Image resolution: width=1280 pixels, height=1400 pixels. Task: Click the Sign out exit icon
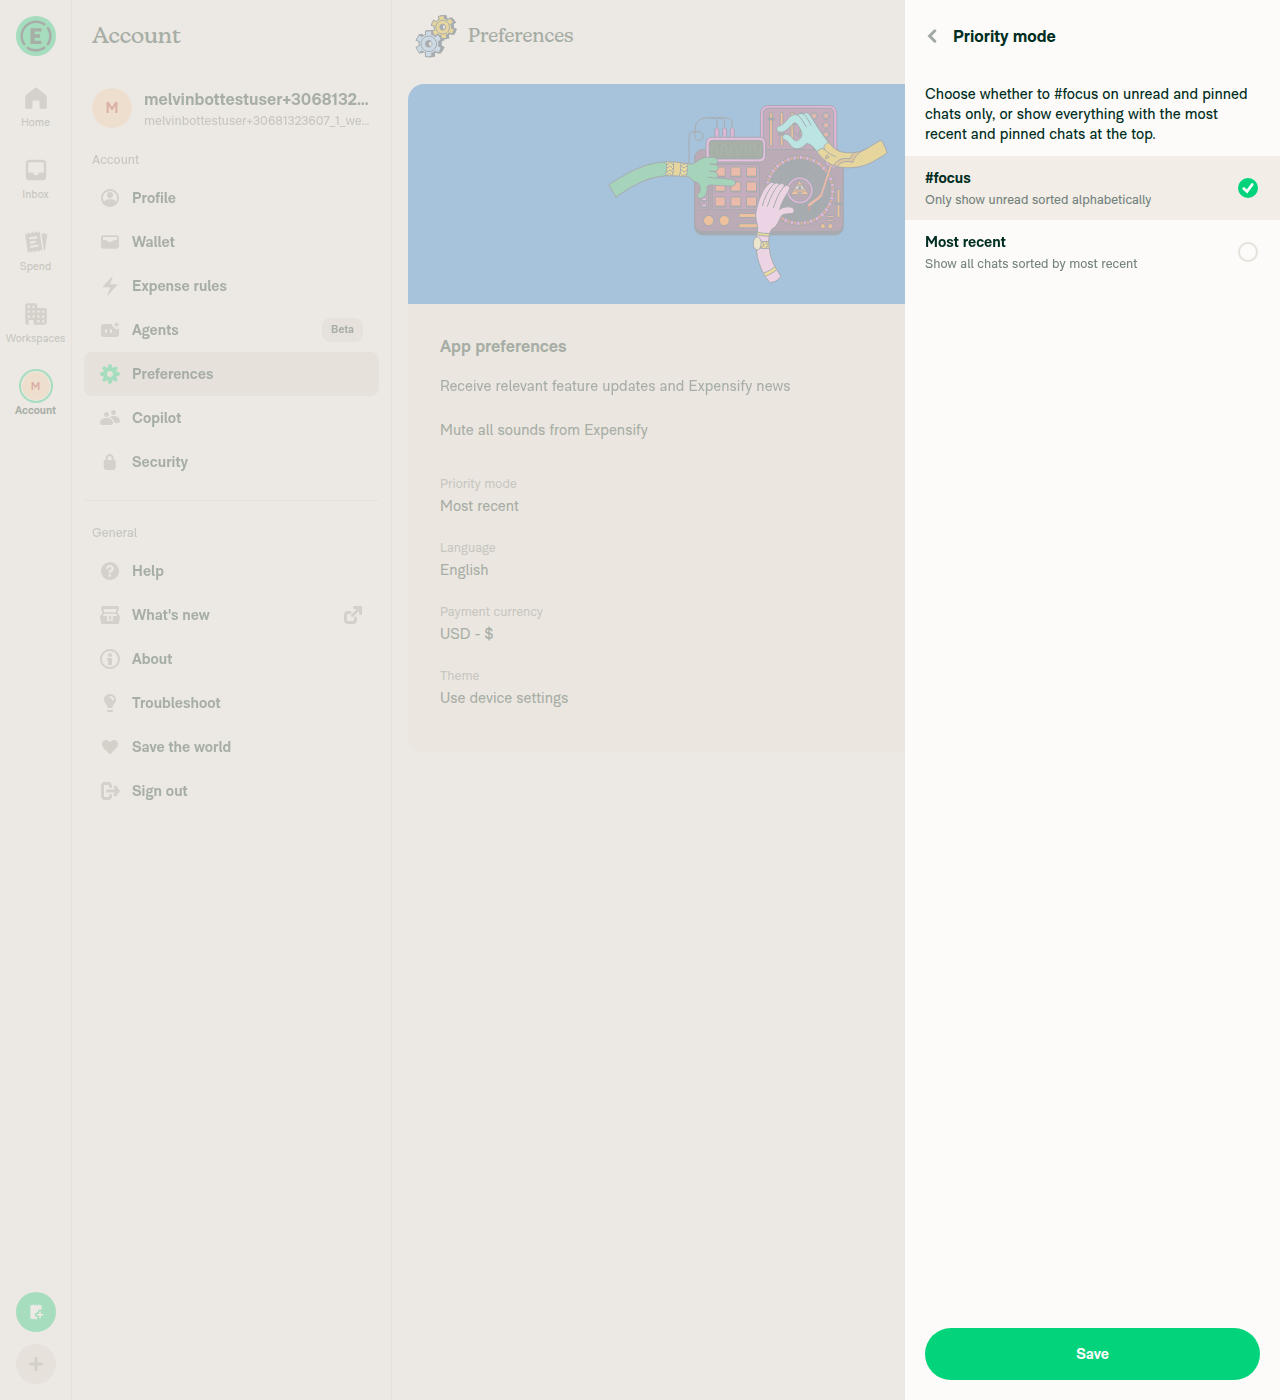(110, 791)
